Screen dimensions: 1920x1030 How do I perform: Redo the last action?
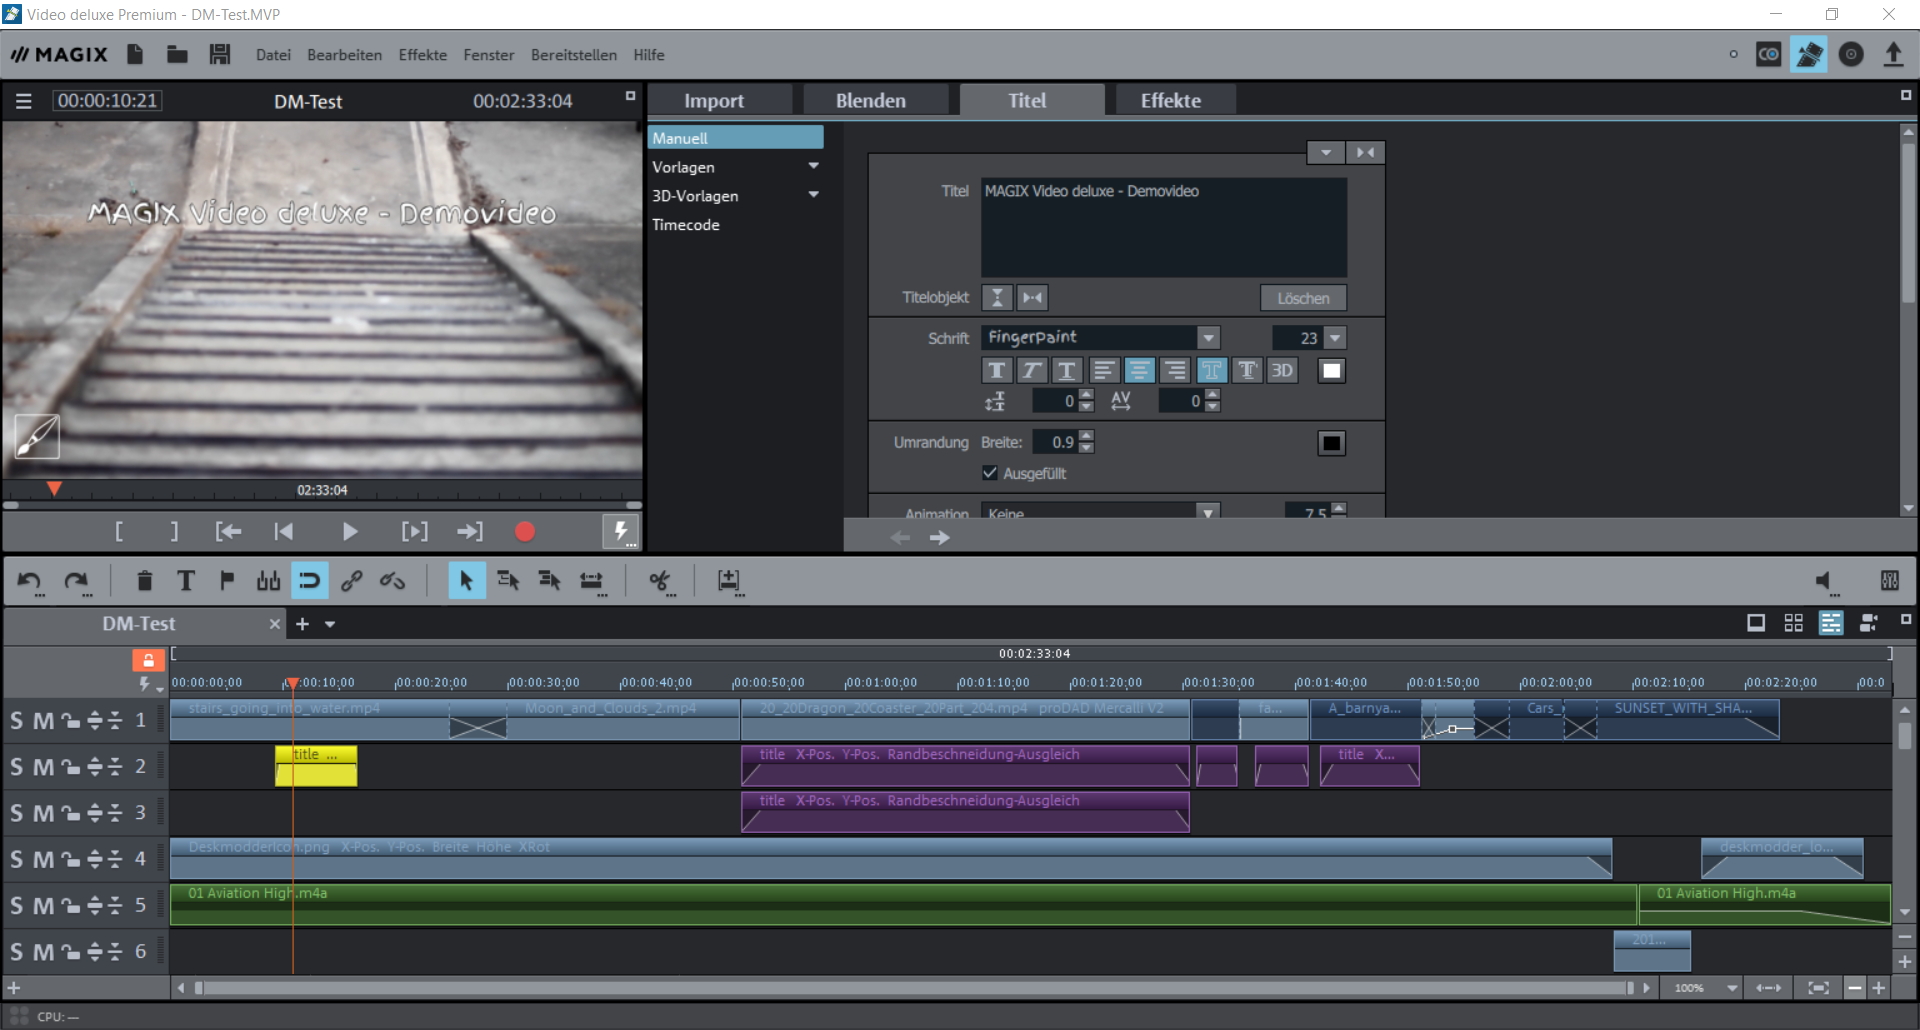click(x=76, y=581)
